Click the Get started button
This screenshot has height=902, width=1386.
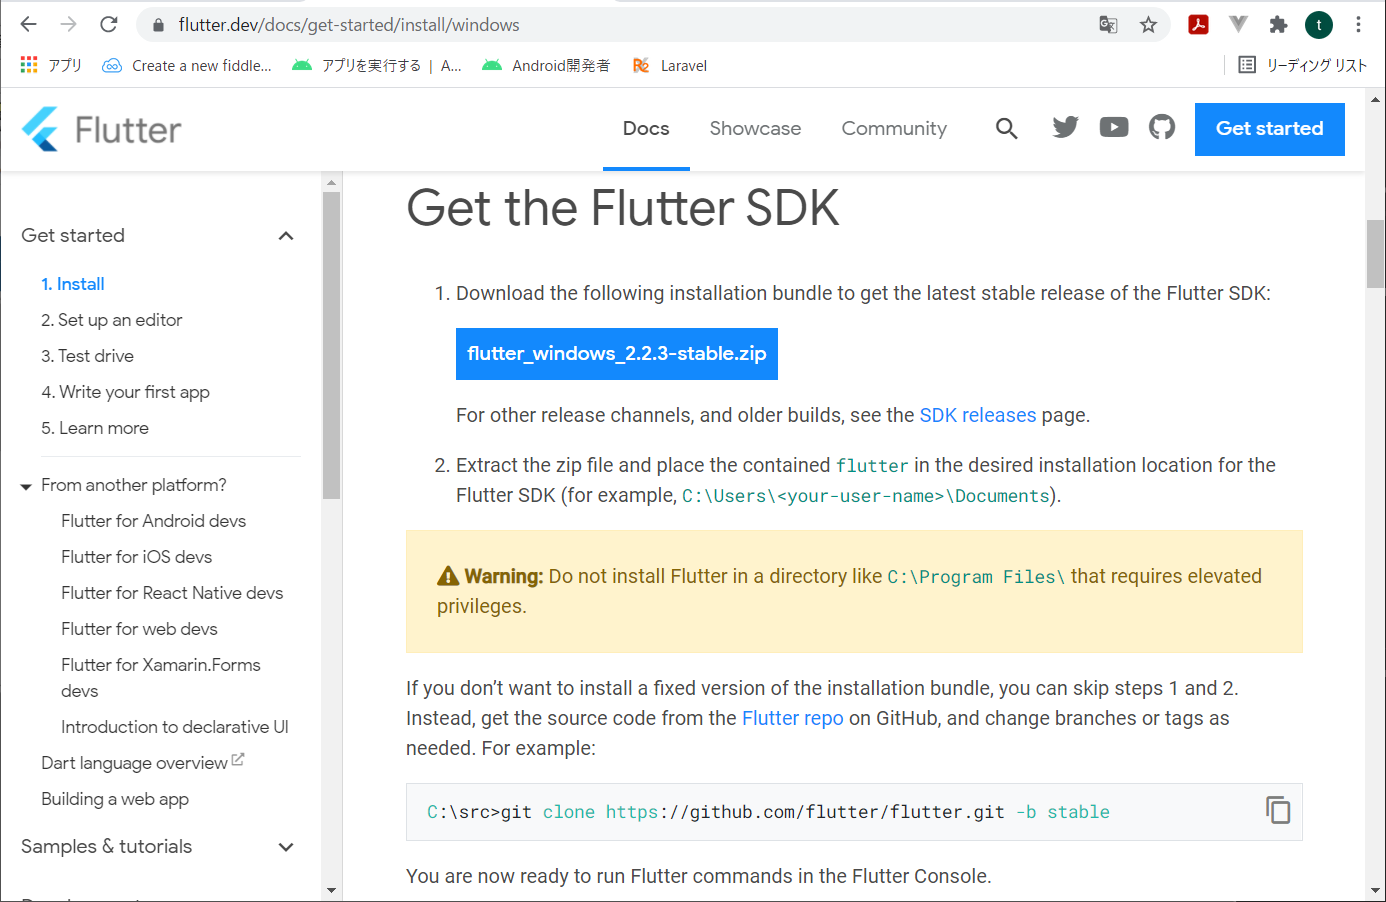1270,129
